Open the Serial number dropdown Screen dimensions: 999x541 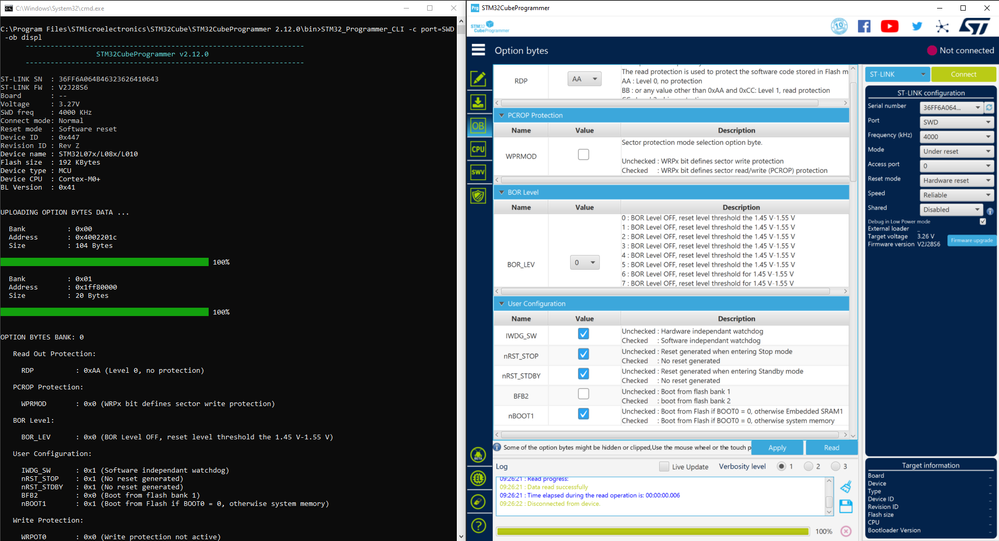(x=952, y=108)
